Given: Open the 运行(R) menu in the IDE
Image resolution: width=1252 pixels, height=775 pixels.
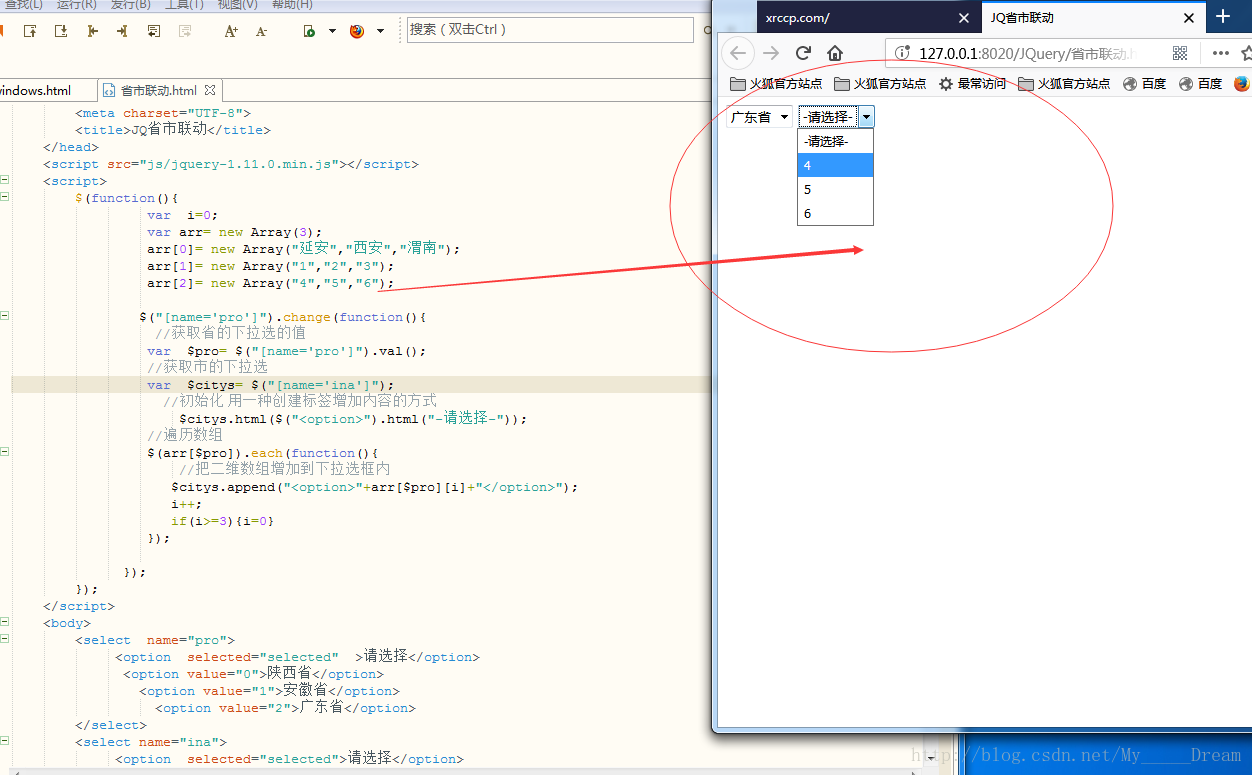Looking at the screenshot, I should click(77, 5).
